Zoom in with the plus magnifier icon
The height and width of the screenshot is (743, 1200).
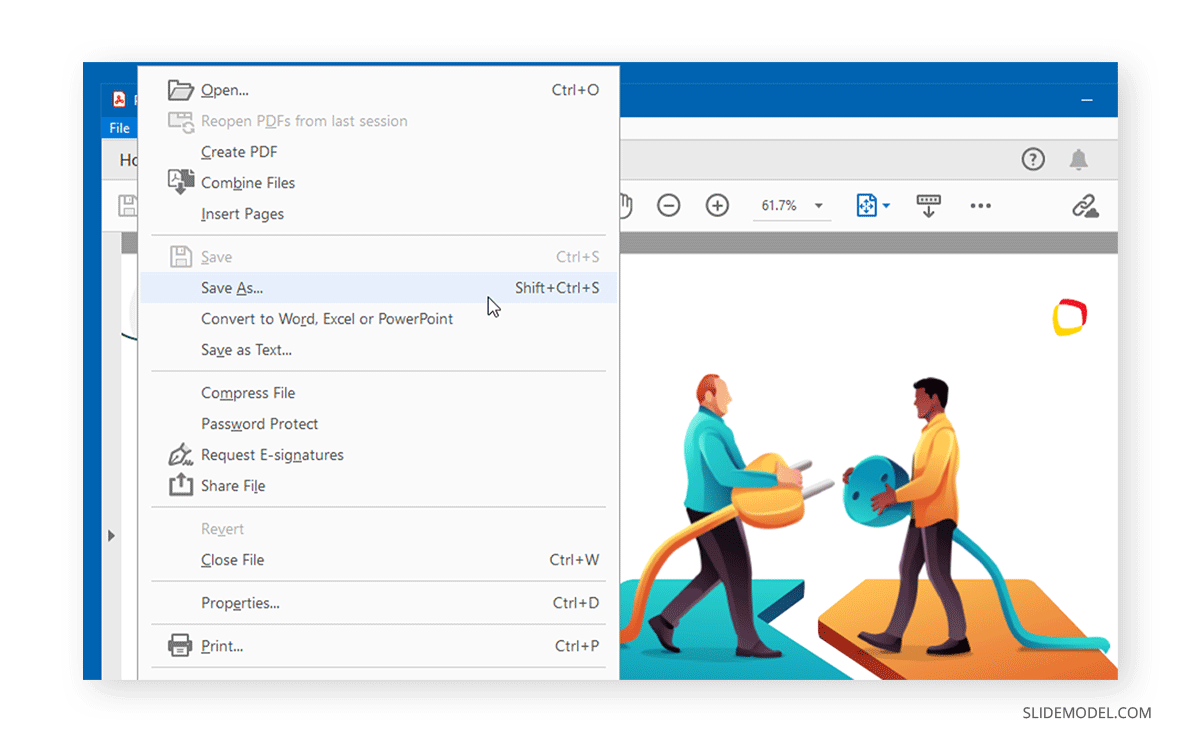717,206
